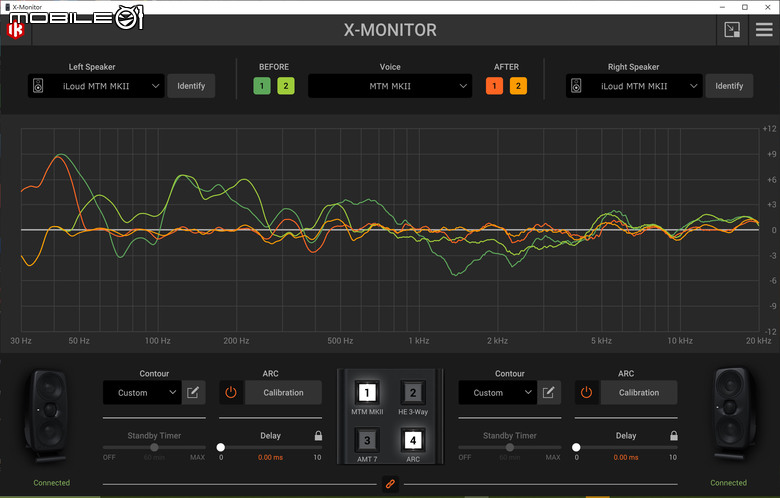The image size is (780, 498).
Task: Click the 1 kHz frequency axis label
Action: [x=419, y=341]
